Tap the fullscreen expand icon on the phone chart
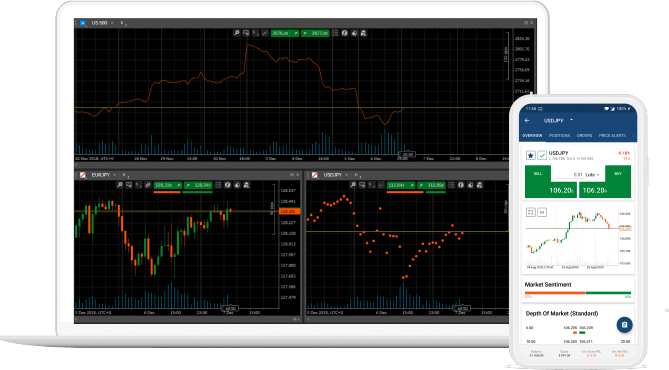Viewport: 669px width, 370px height. (530, 212)
